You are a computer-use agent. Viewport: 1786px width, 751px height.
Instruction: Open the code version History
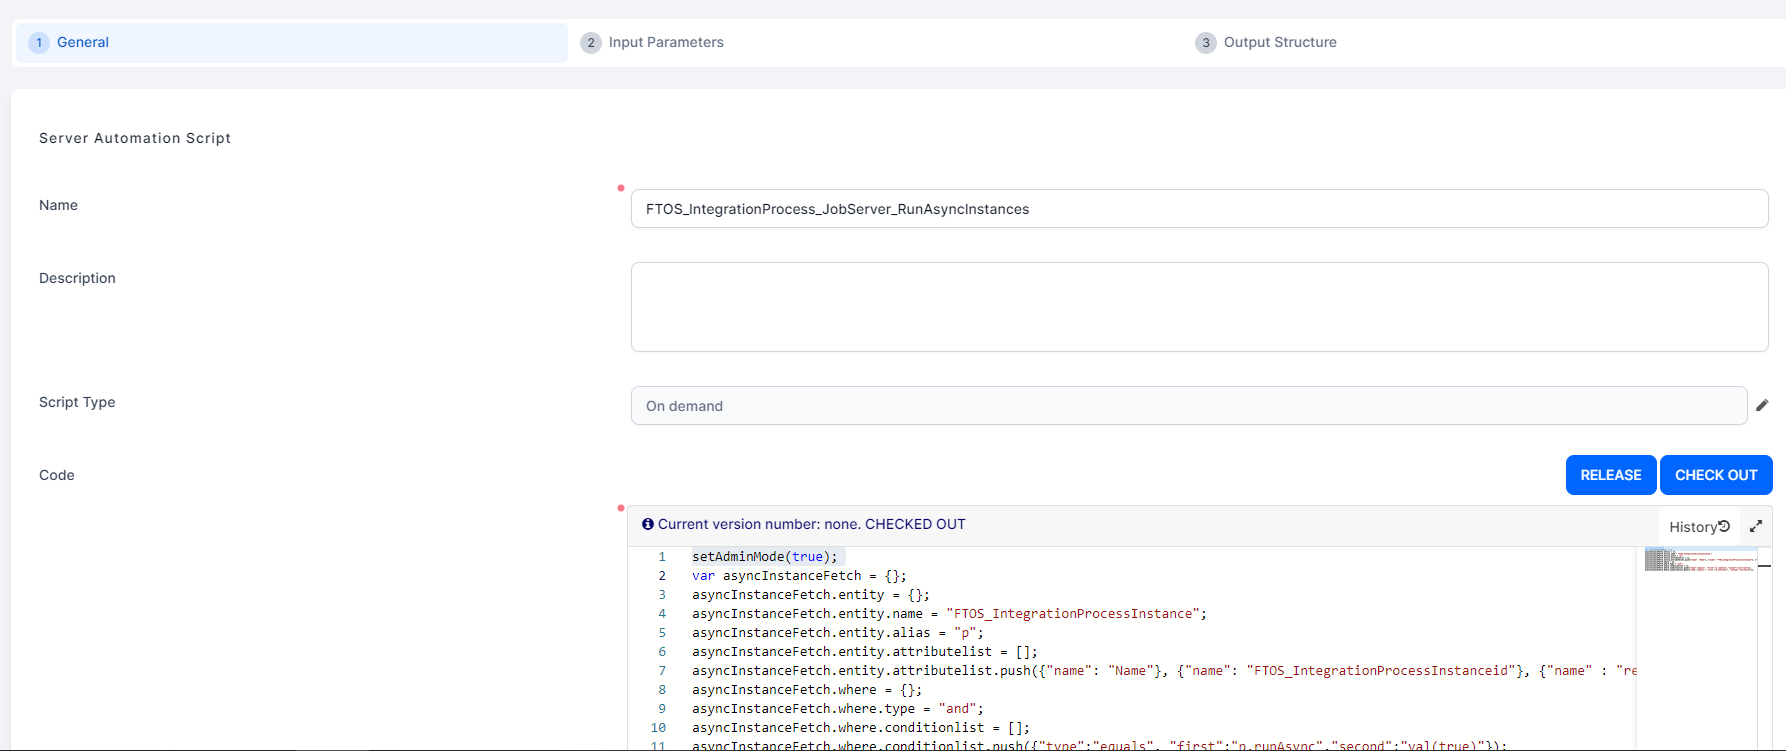pos(1698,527)
